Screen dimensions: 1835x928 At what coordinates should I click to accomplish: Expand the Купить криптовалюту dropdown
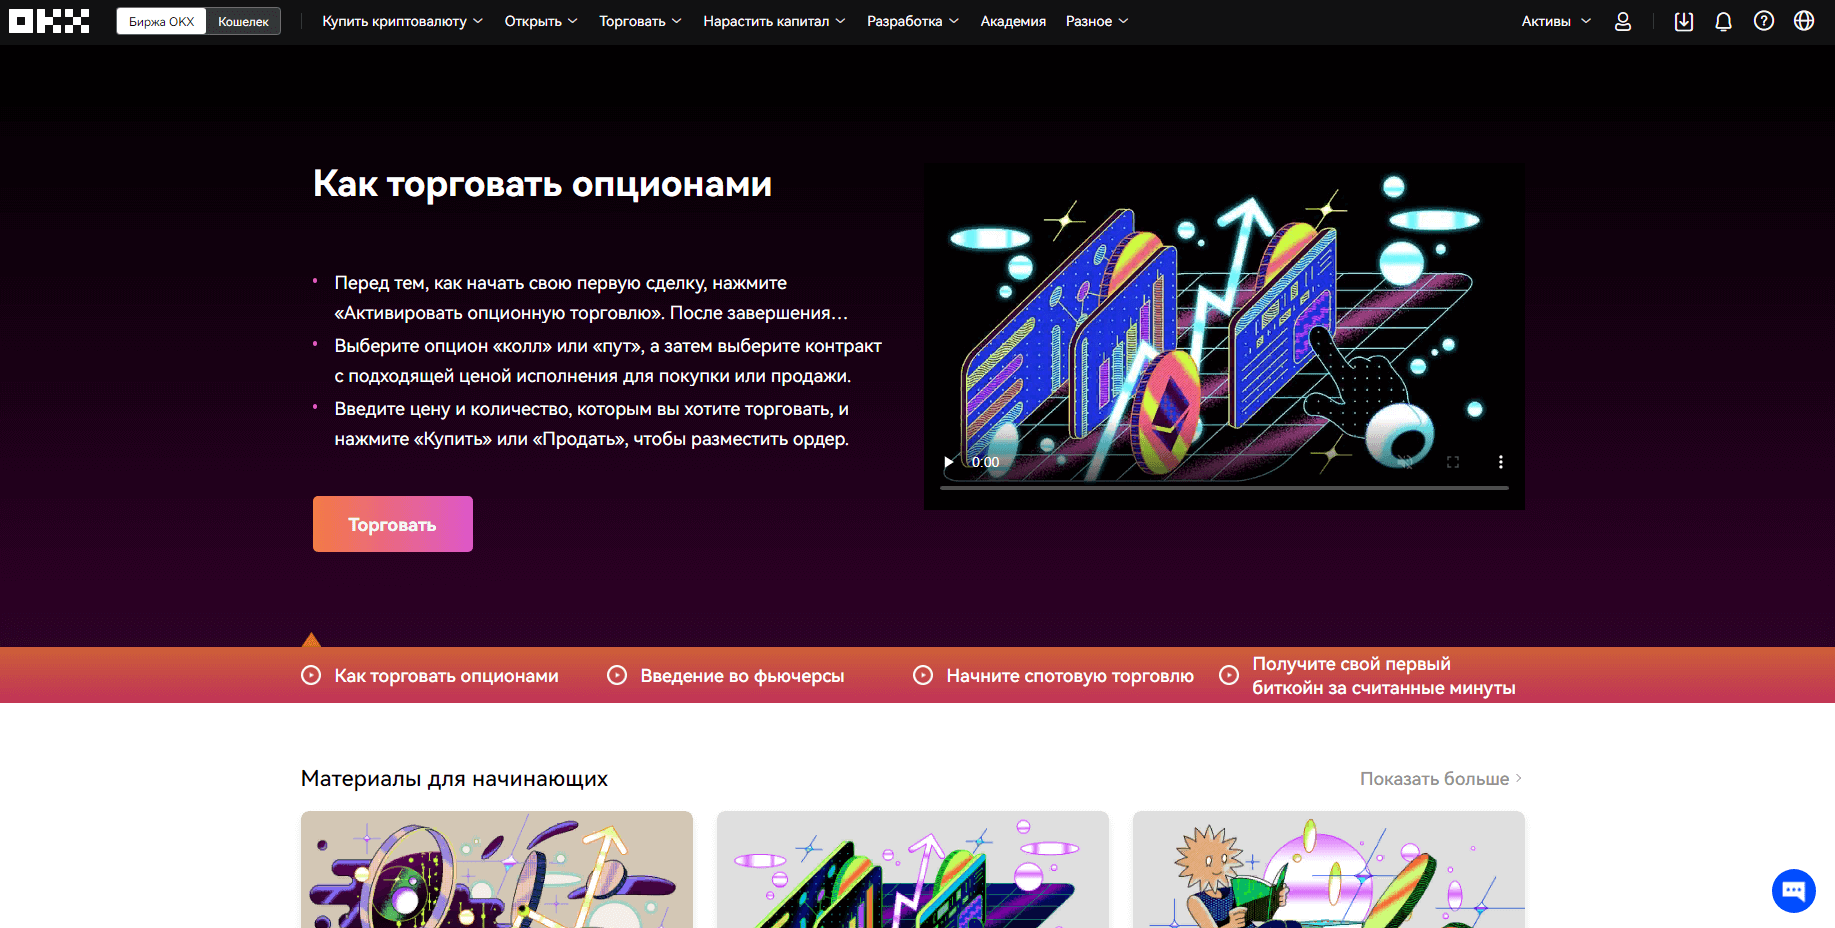coord(402,21)
